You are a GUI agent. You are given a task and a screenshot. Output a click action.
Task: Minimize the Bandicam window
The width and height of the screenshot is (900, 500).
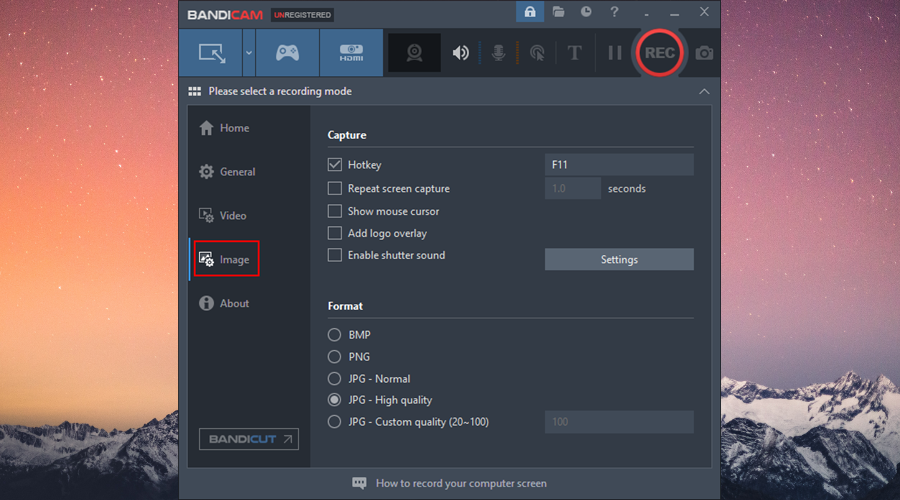[674, 13]
